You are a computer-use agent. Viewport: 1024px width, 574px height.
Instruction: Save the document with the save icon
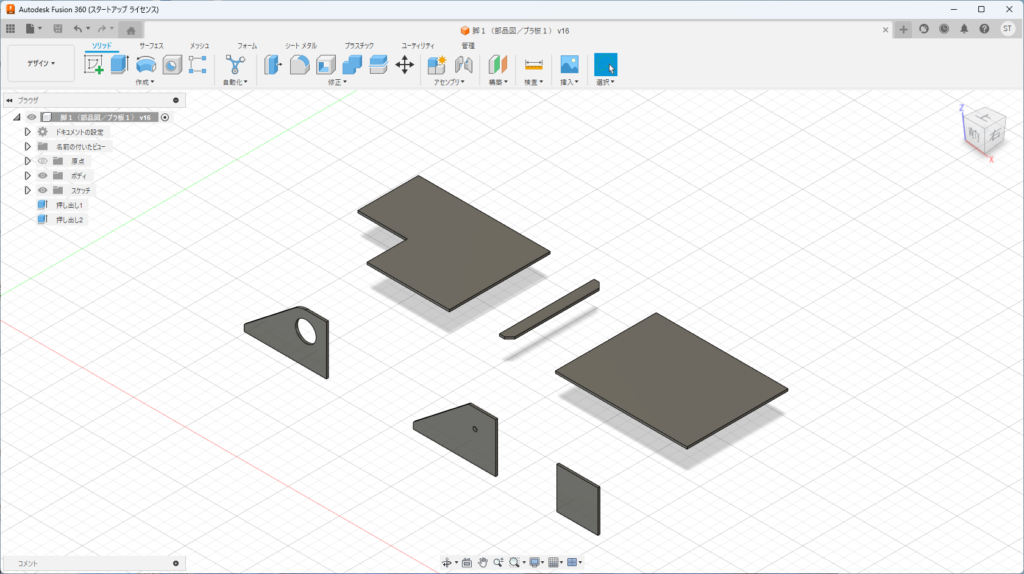click(57, 29)
